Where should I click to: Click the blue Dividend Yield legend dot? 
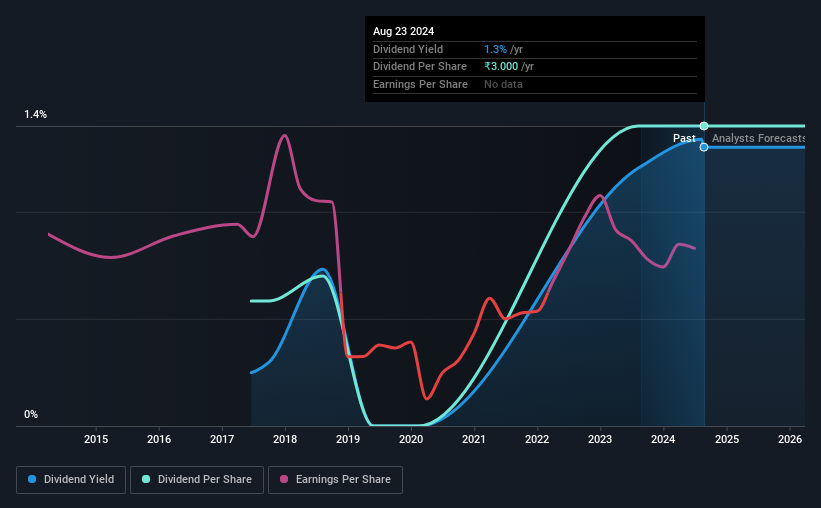click(32, 479)
